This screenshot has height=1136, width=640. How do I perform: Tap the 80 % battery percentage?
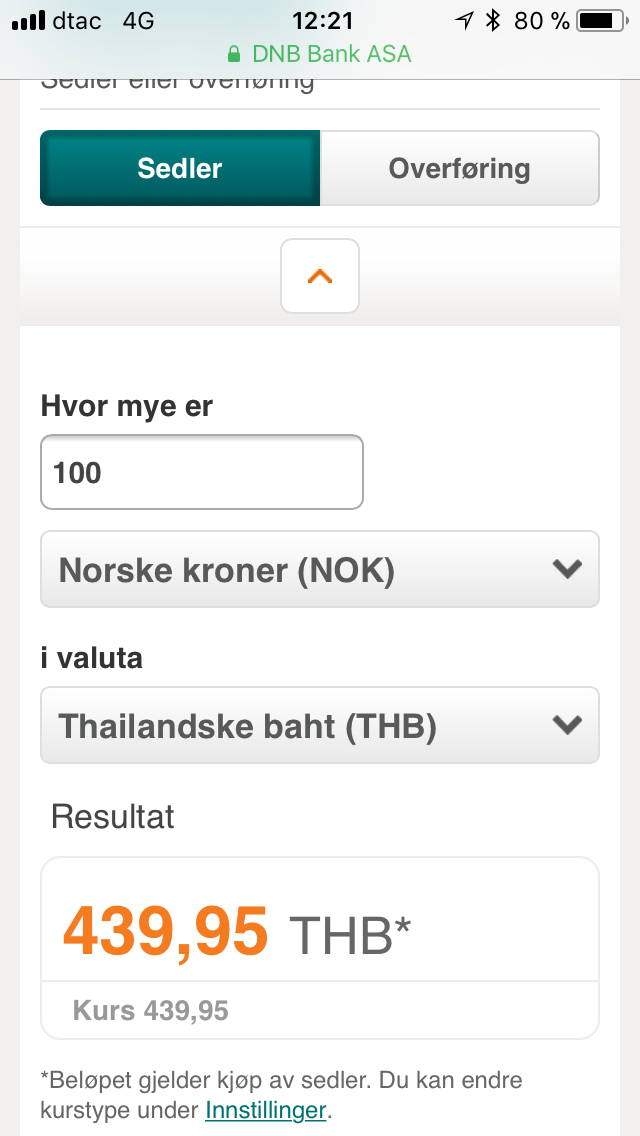coord(541,21)
